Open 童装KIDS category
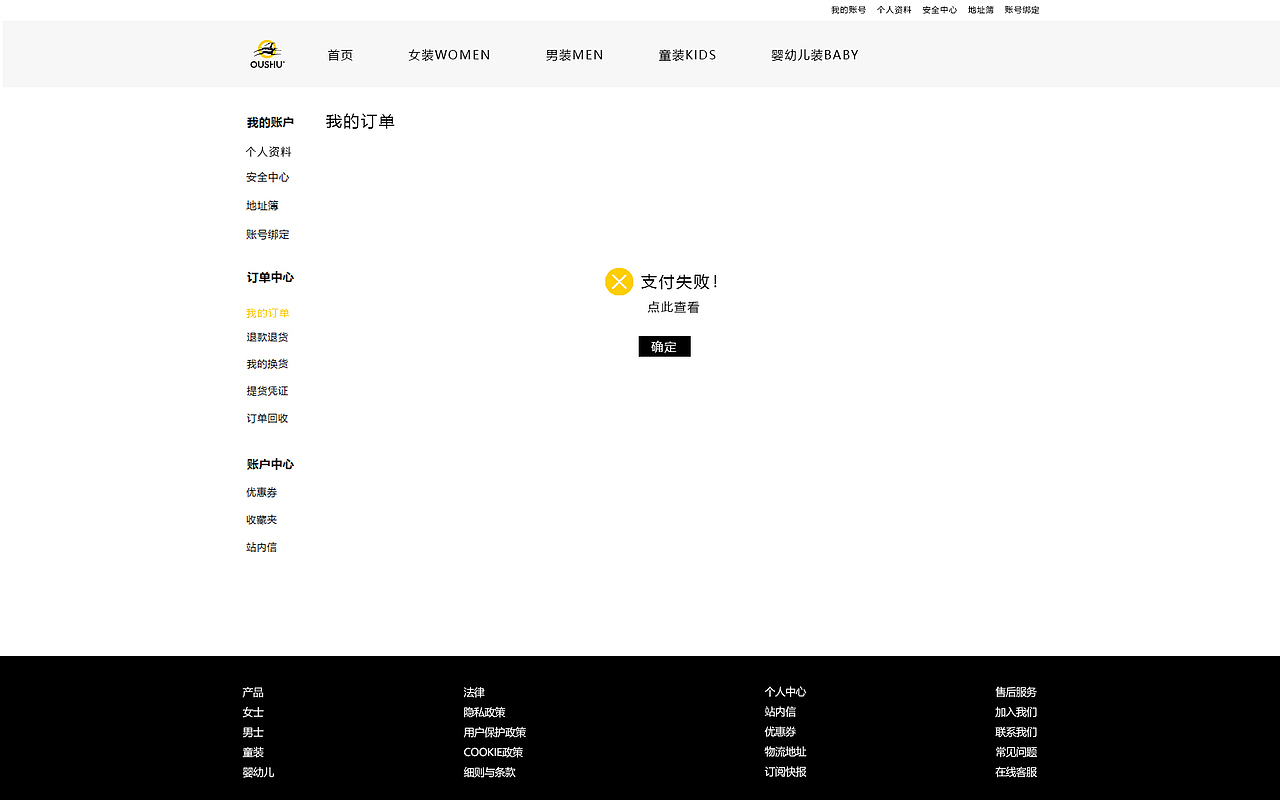 [x=687, y=55]
